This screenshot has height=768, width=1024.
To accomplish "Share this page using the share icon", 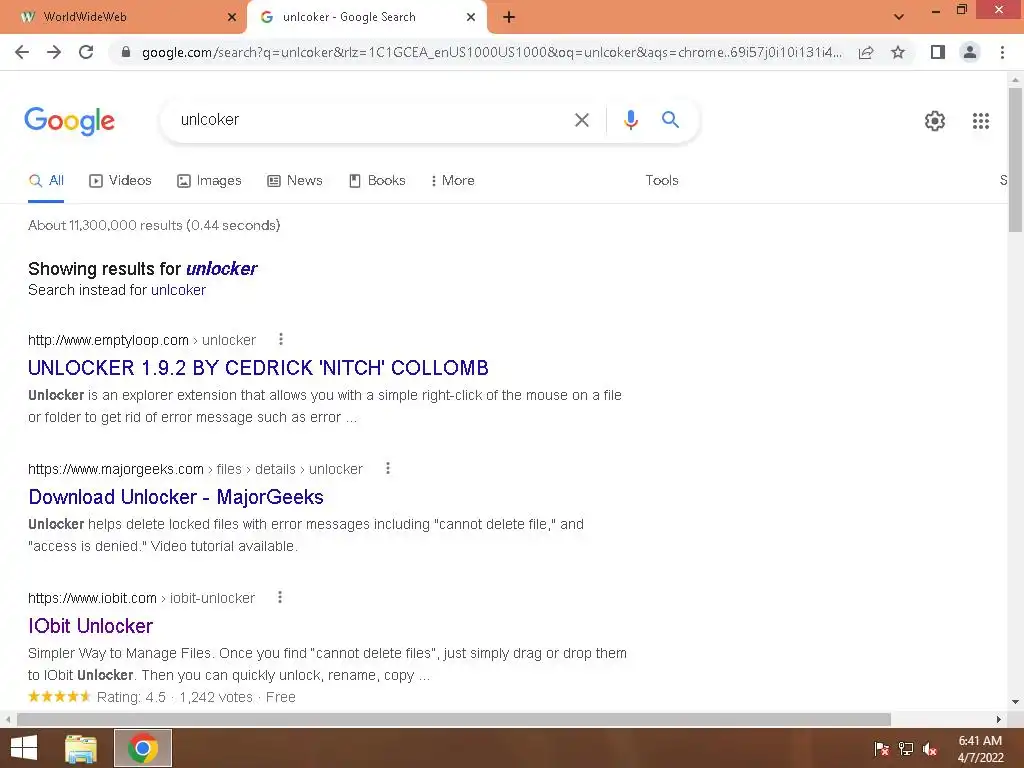I will coord(866,52).
